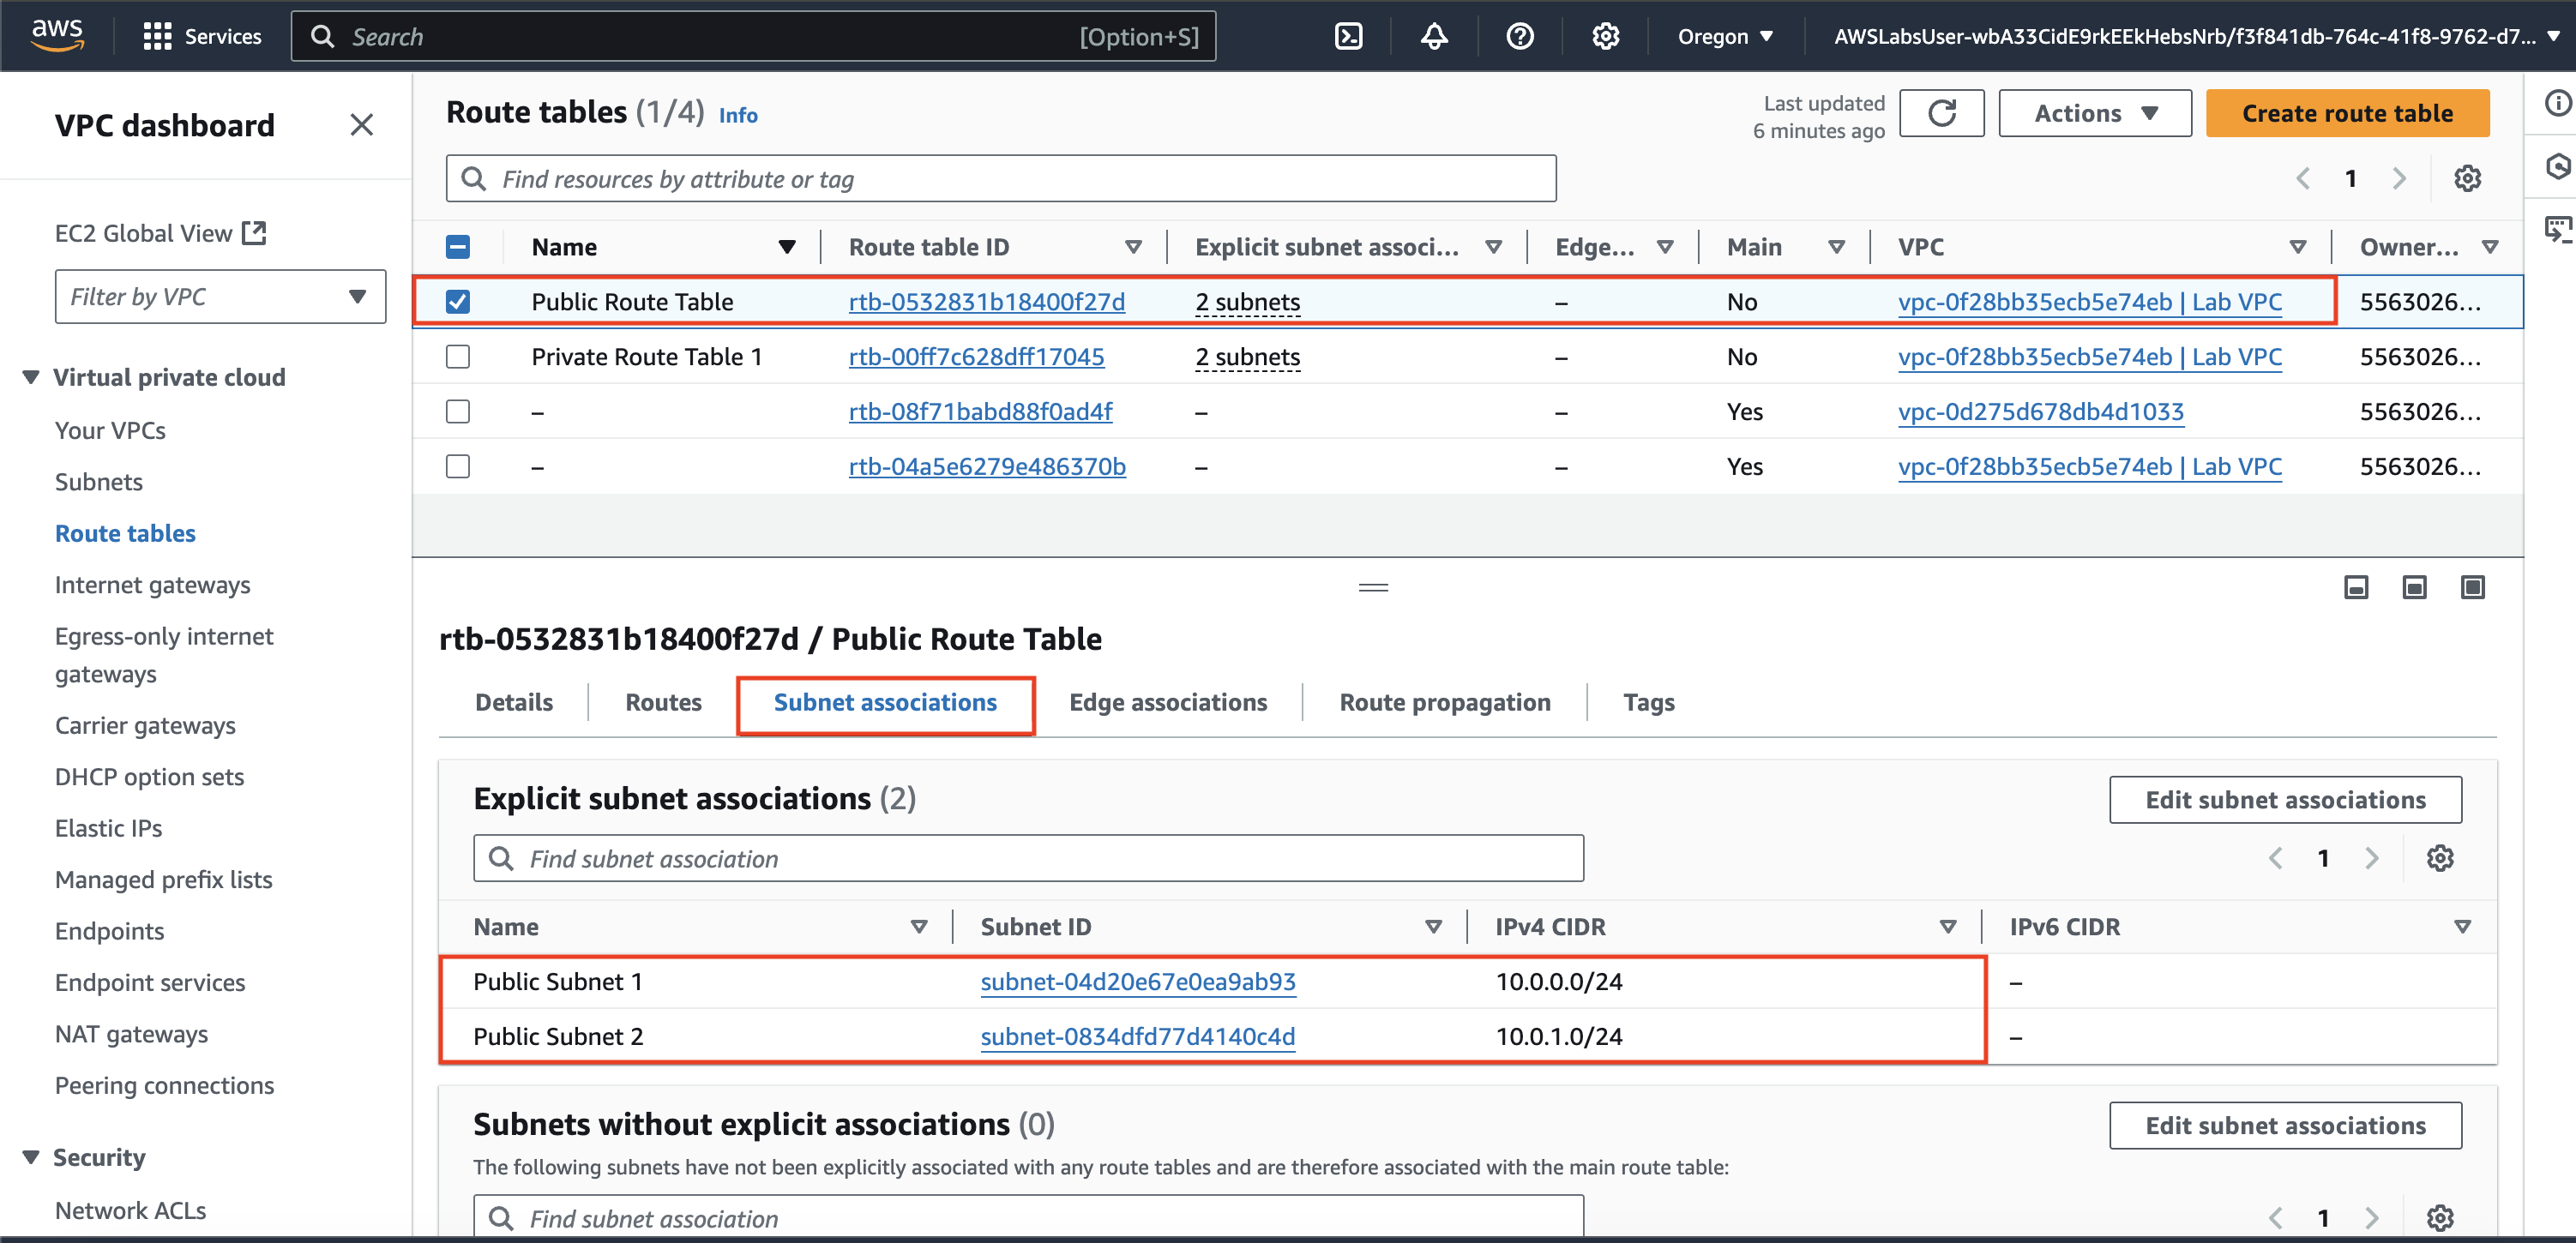The width and height of the screenshot is (2576, 1243).
Task: Click the Find resources search field
Action: point(1000,179)
